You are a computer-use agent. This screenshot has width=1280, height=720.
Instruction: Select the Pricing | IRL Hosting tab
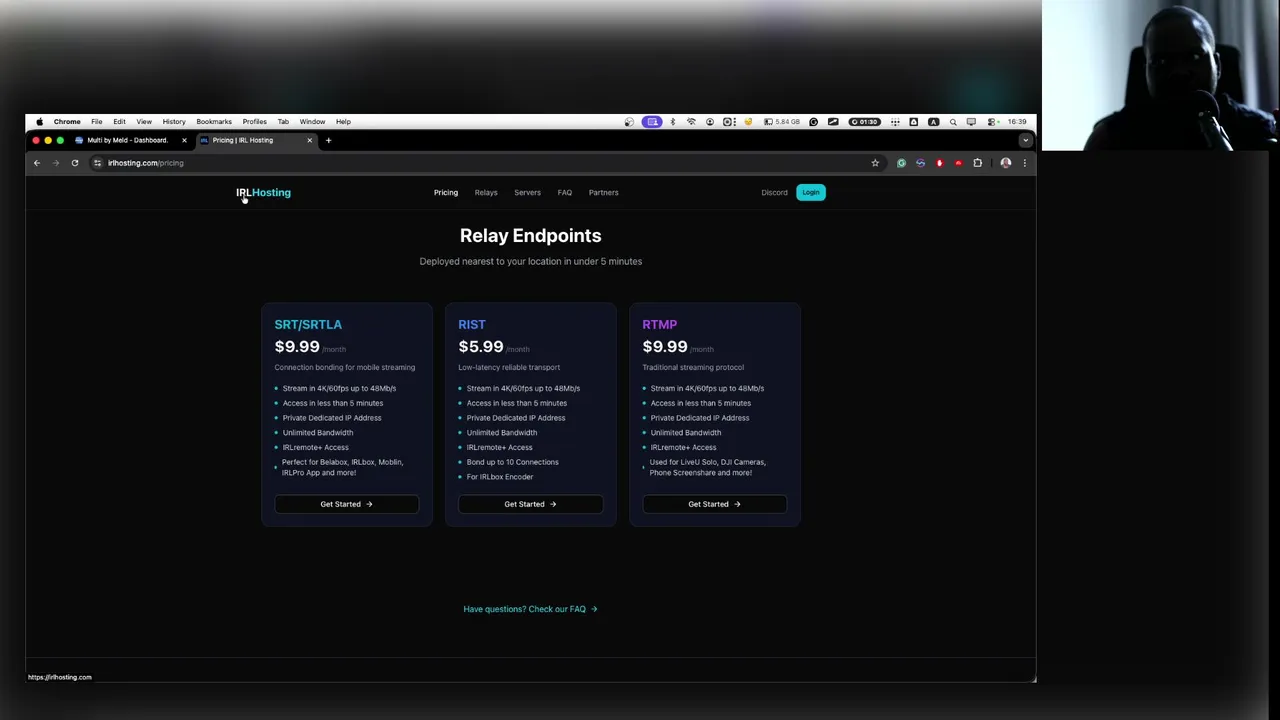[x=257, y=140]
